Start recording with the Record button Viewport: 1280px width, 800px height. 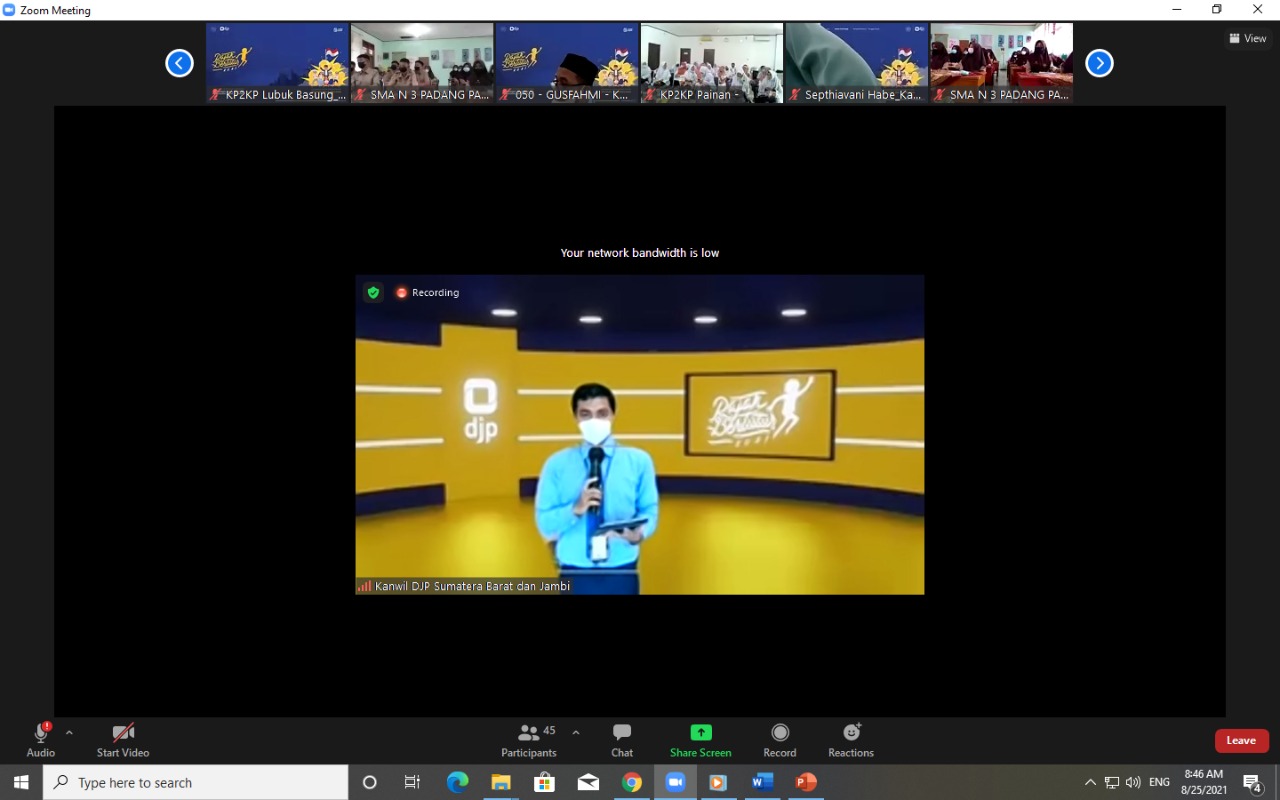(x=780, y=740)
